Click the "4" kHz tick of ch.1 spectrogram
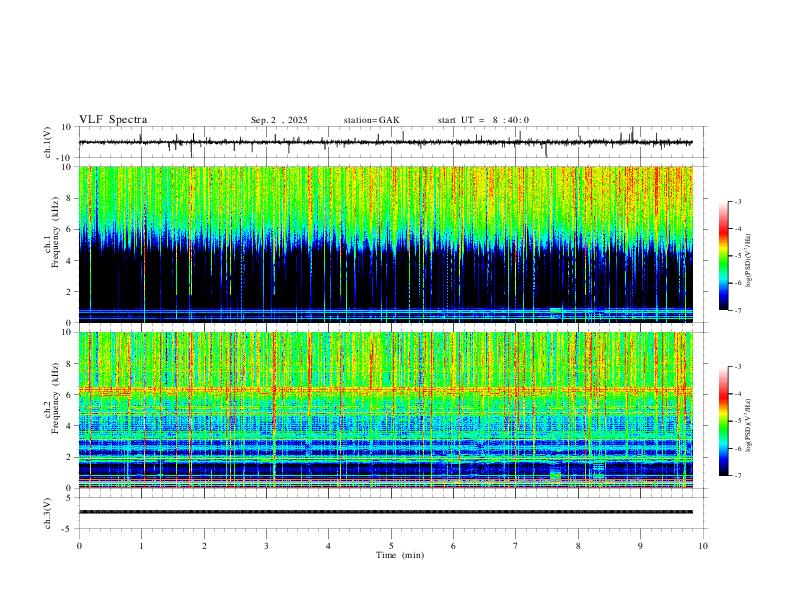This screenshot has height=612, width=792. [69, 261]
